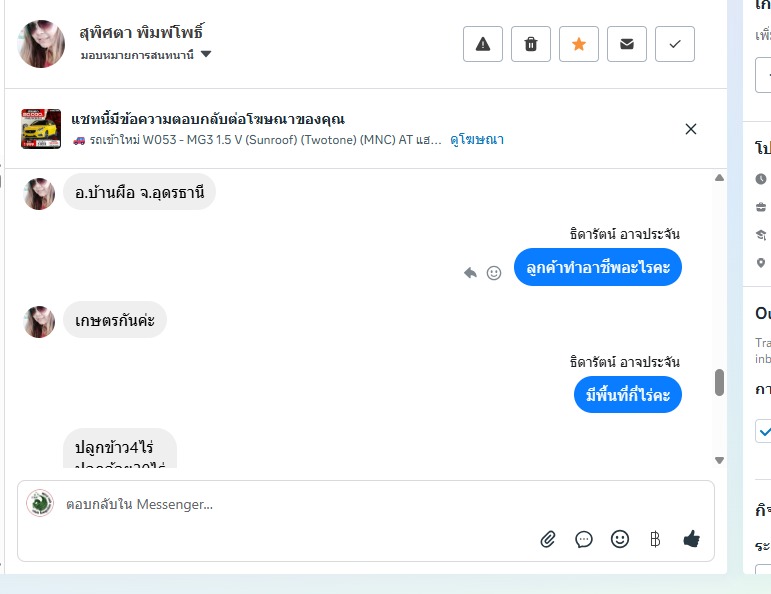Tick the checked checkbox in right panel
The width and height of the screenshot is (771, 594).
pos(764,431)
